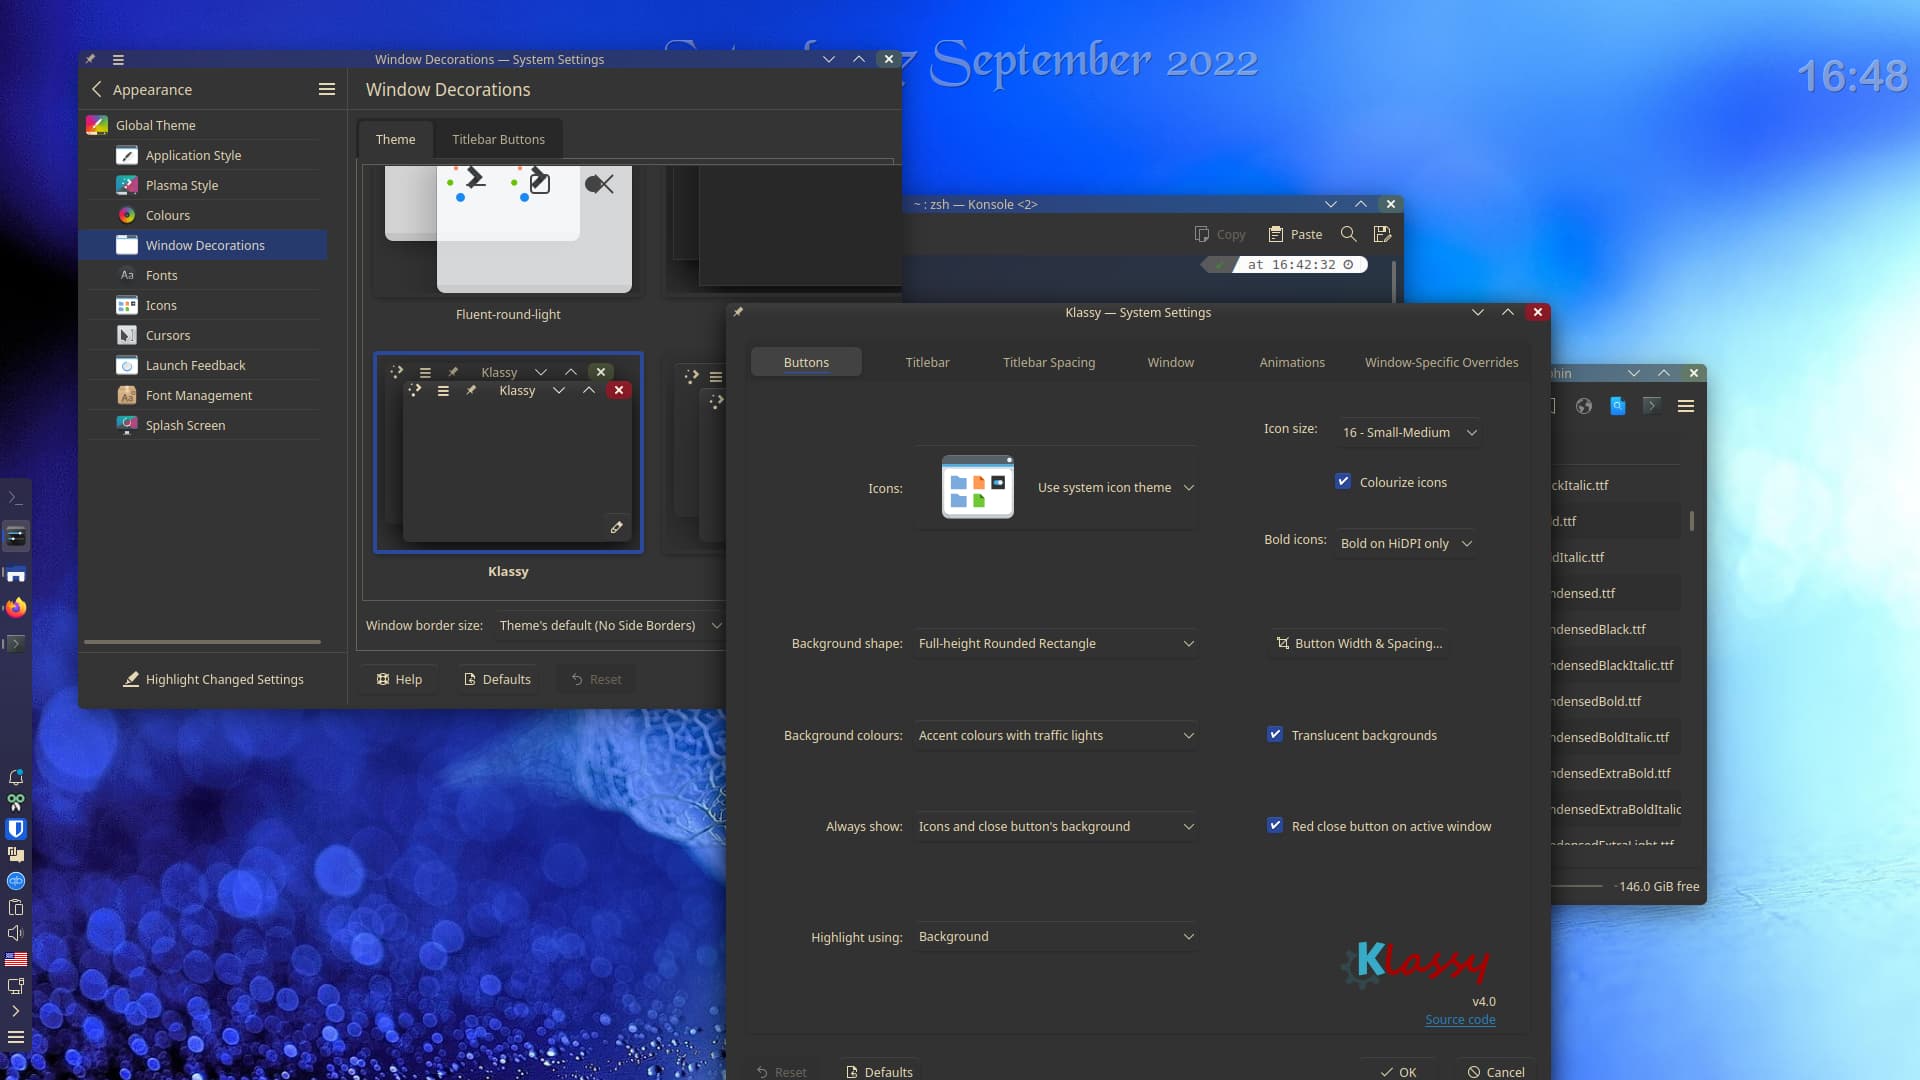The height and width of the screenshot is (1080, 1920).
Task: Select the Theme tab in Window Decorations
Action: (395, 139)
